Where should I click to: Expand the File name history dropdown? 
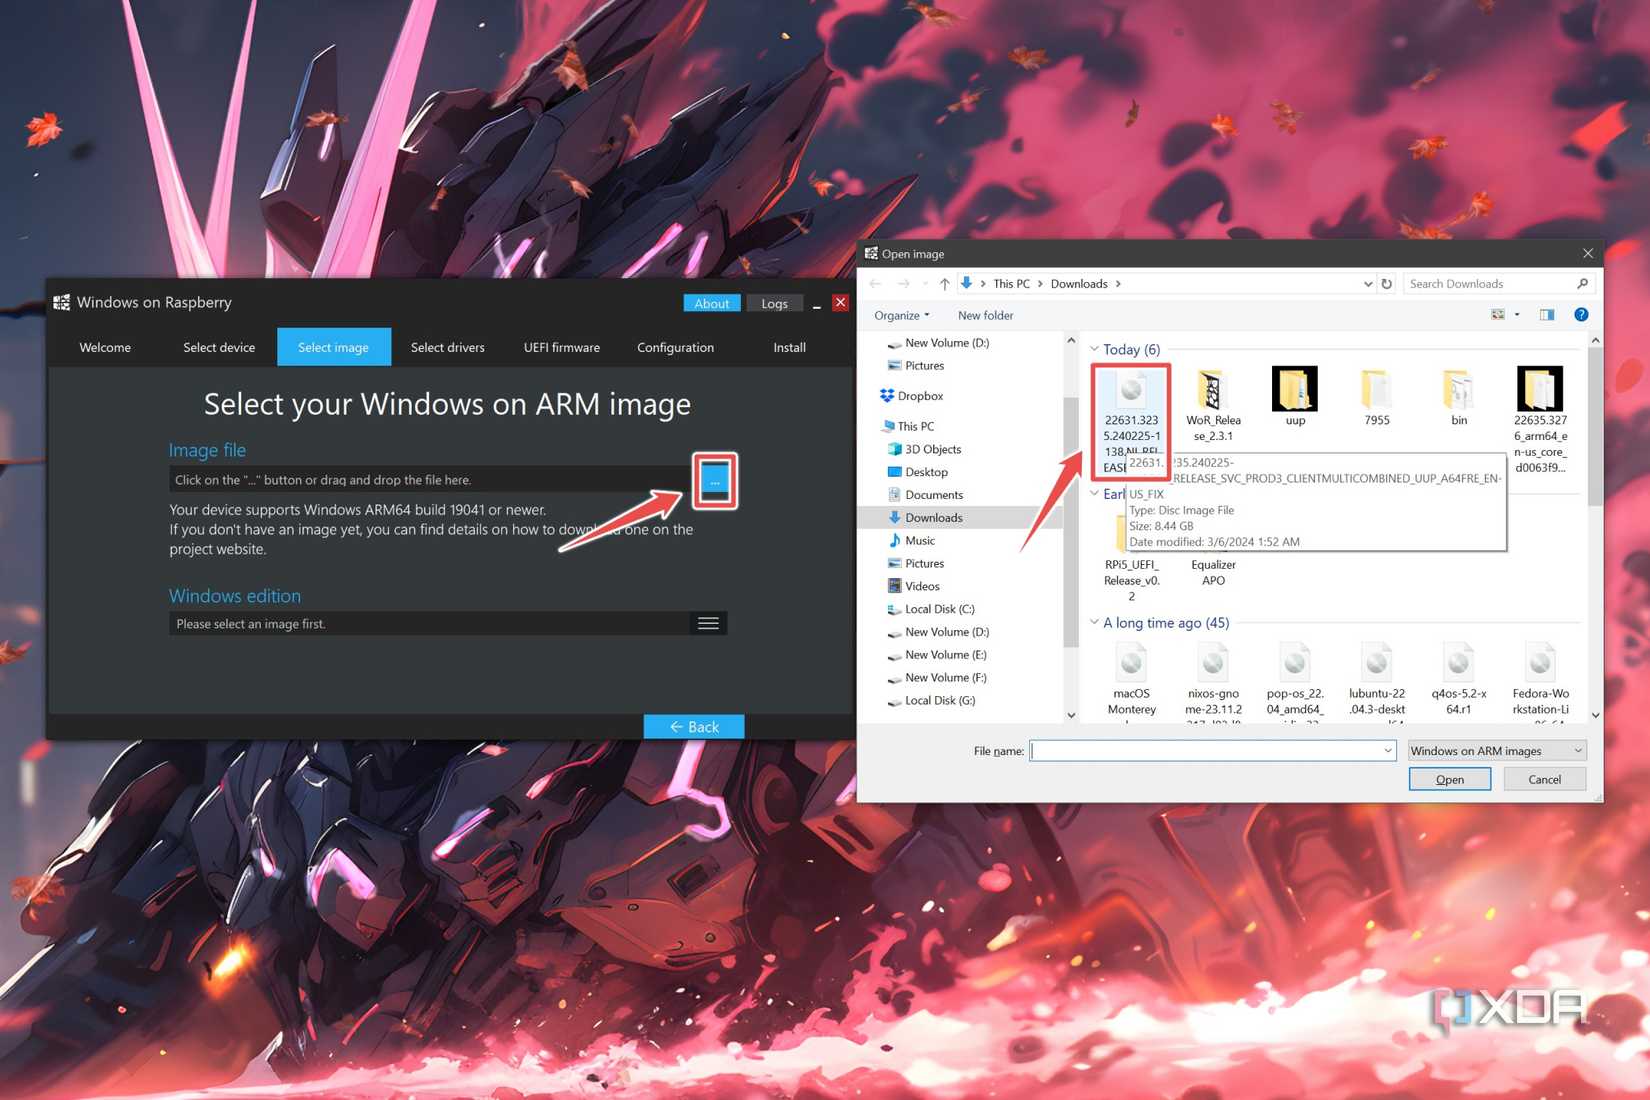click(1387, 751)
